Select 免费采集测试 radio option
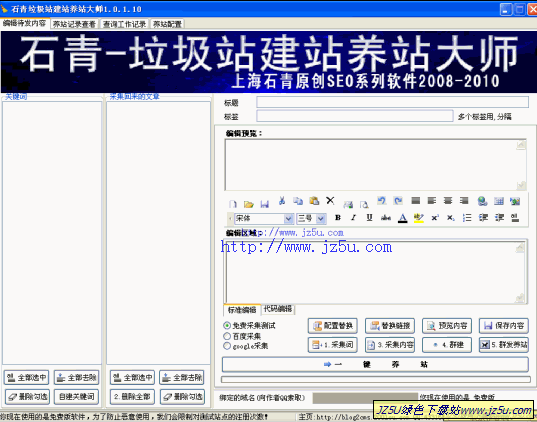 pyautogui.click(x=227, y=325)
